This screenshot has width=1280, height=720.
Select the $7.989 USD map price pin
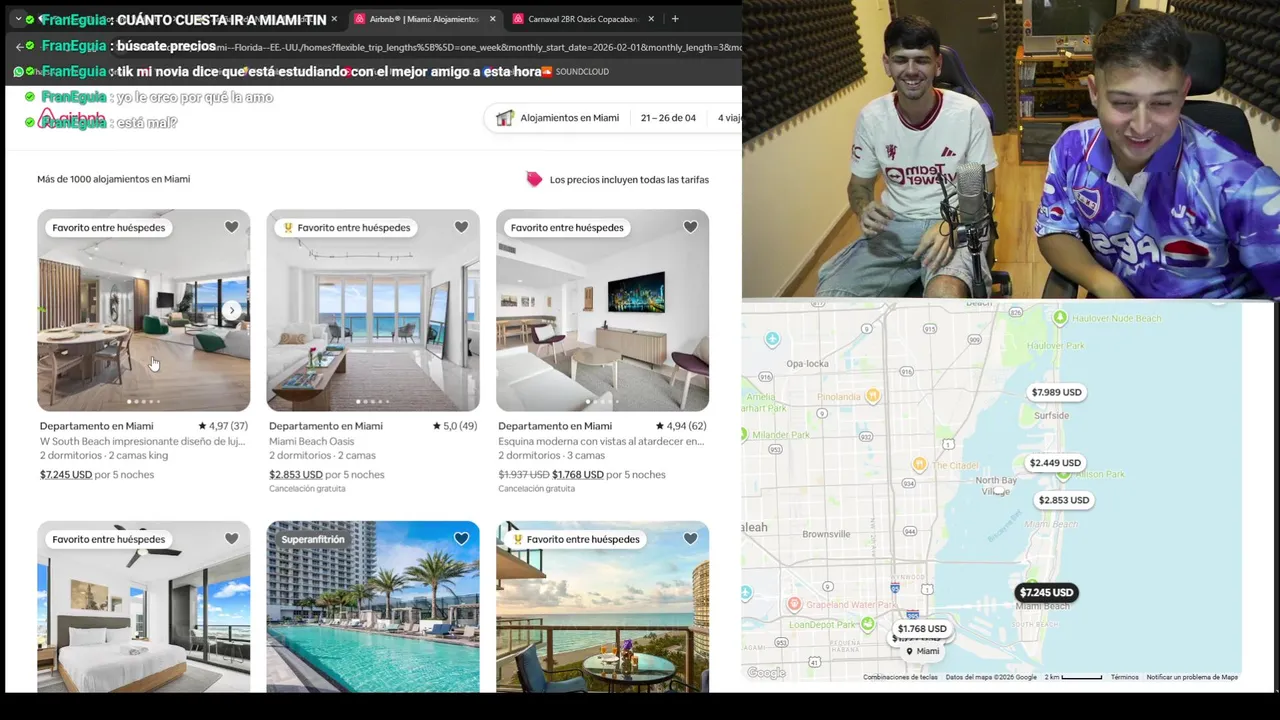tap(1056, 392)
